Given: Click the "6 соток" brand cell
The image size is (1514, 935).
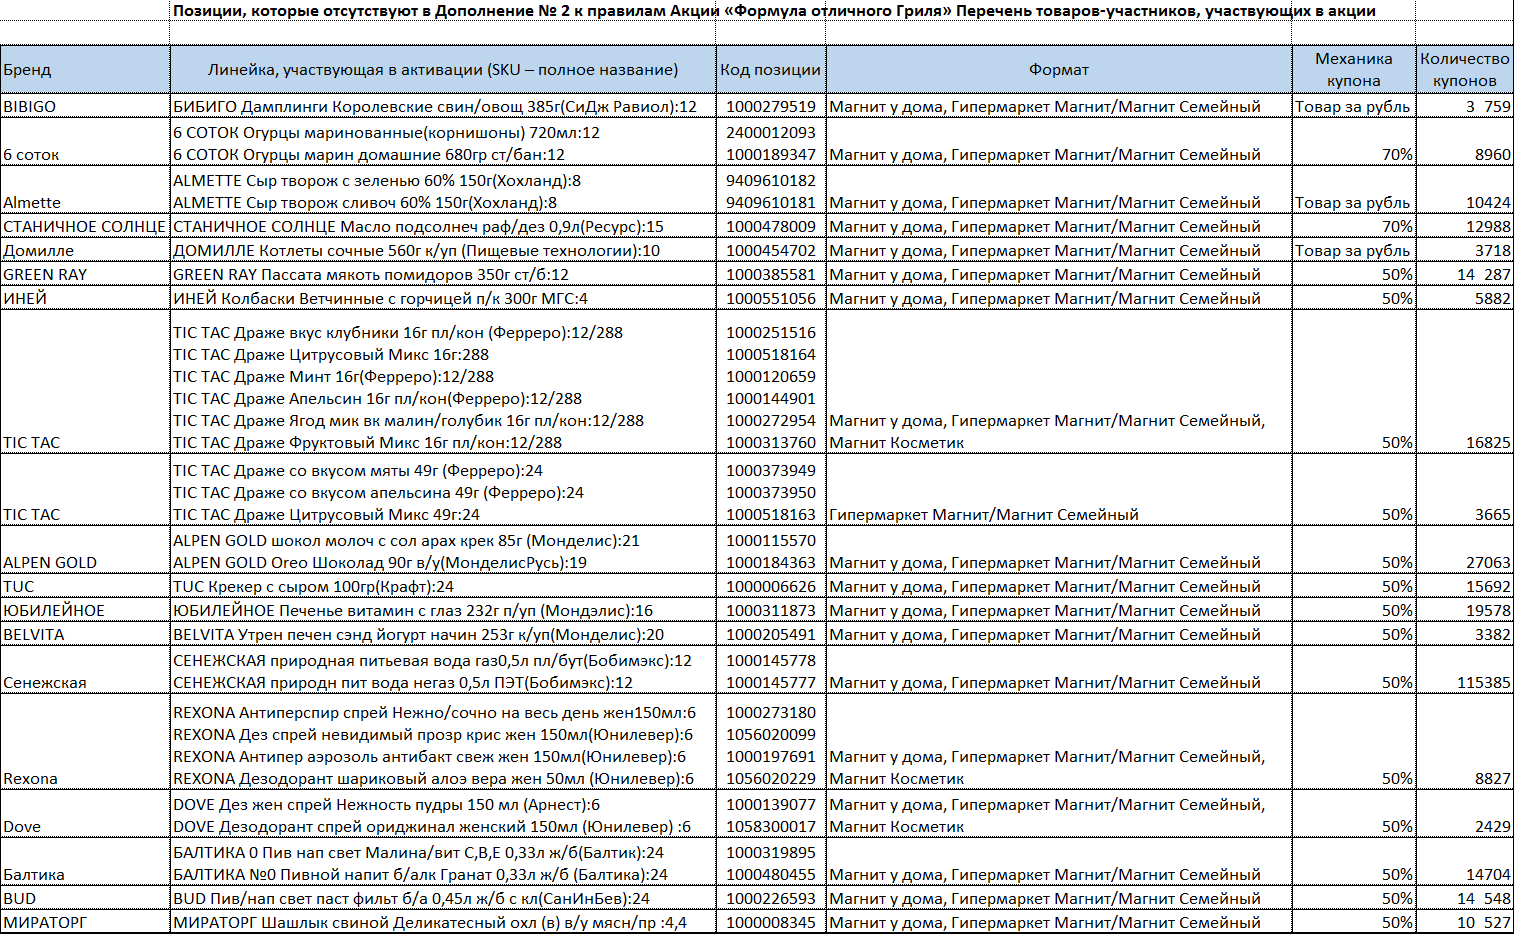Looking at the screenshot, I should [85, 142].
